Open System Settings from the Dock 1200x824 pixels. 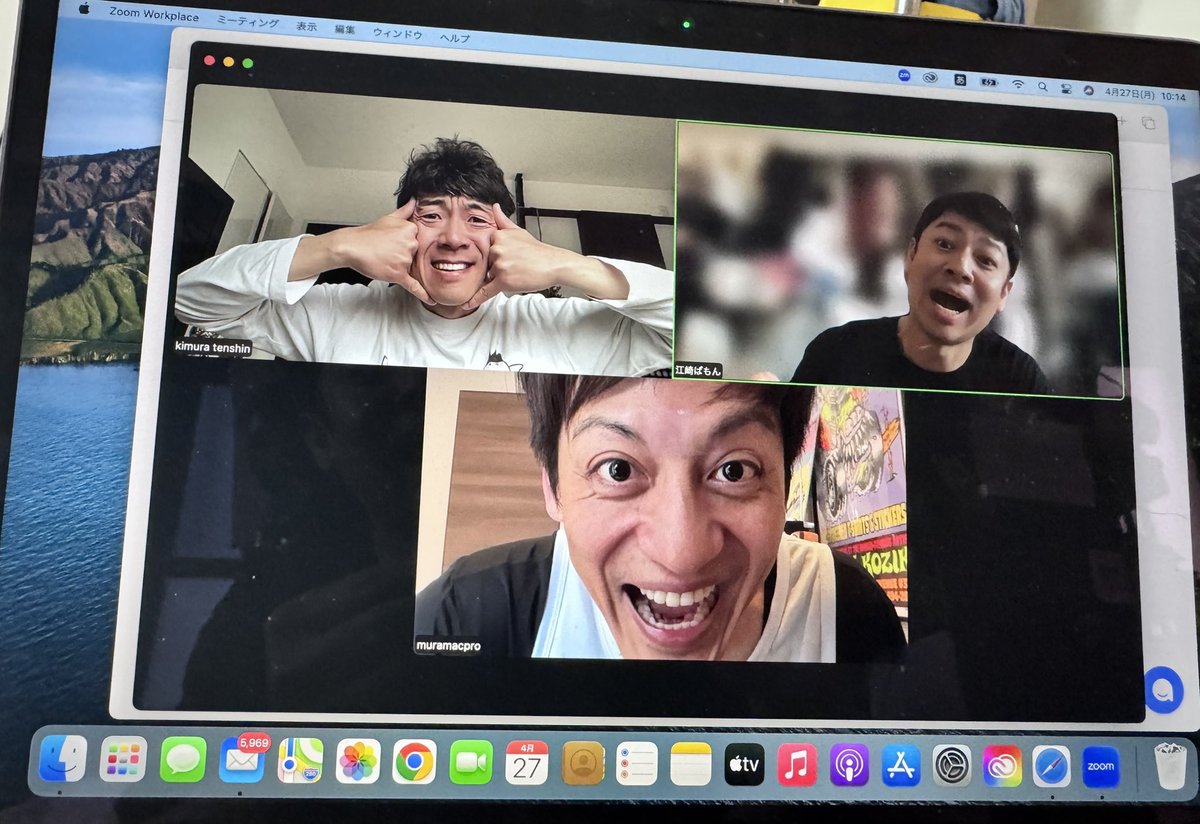coord(952,765)
